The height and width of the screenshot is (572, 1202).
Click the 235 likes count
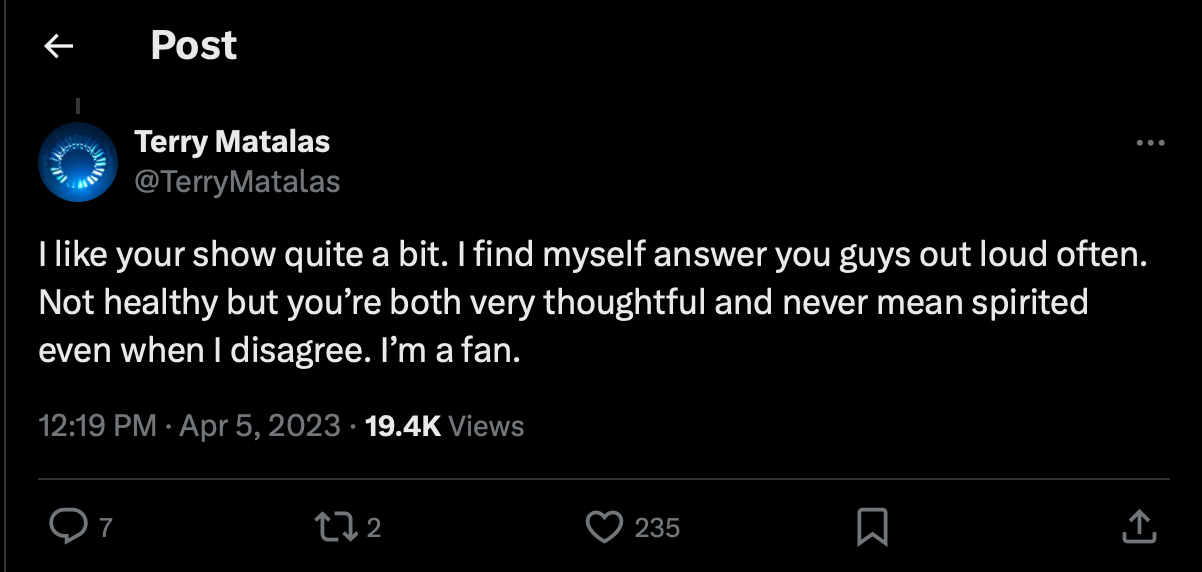coord(657,527)
